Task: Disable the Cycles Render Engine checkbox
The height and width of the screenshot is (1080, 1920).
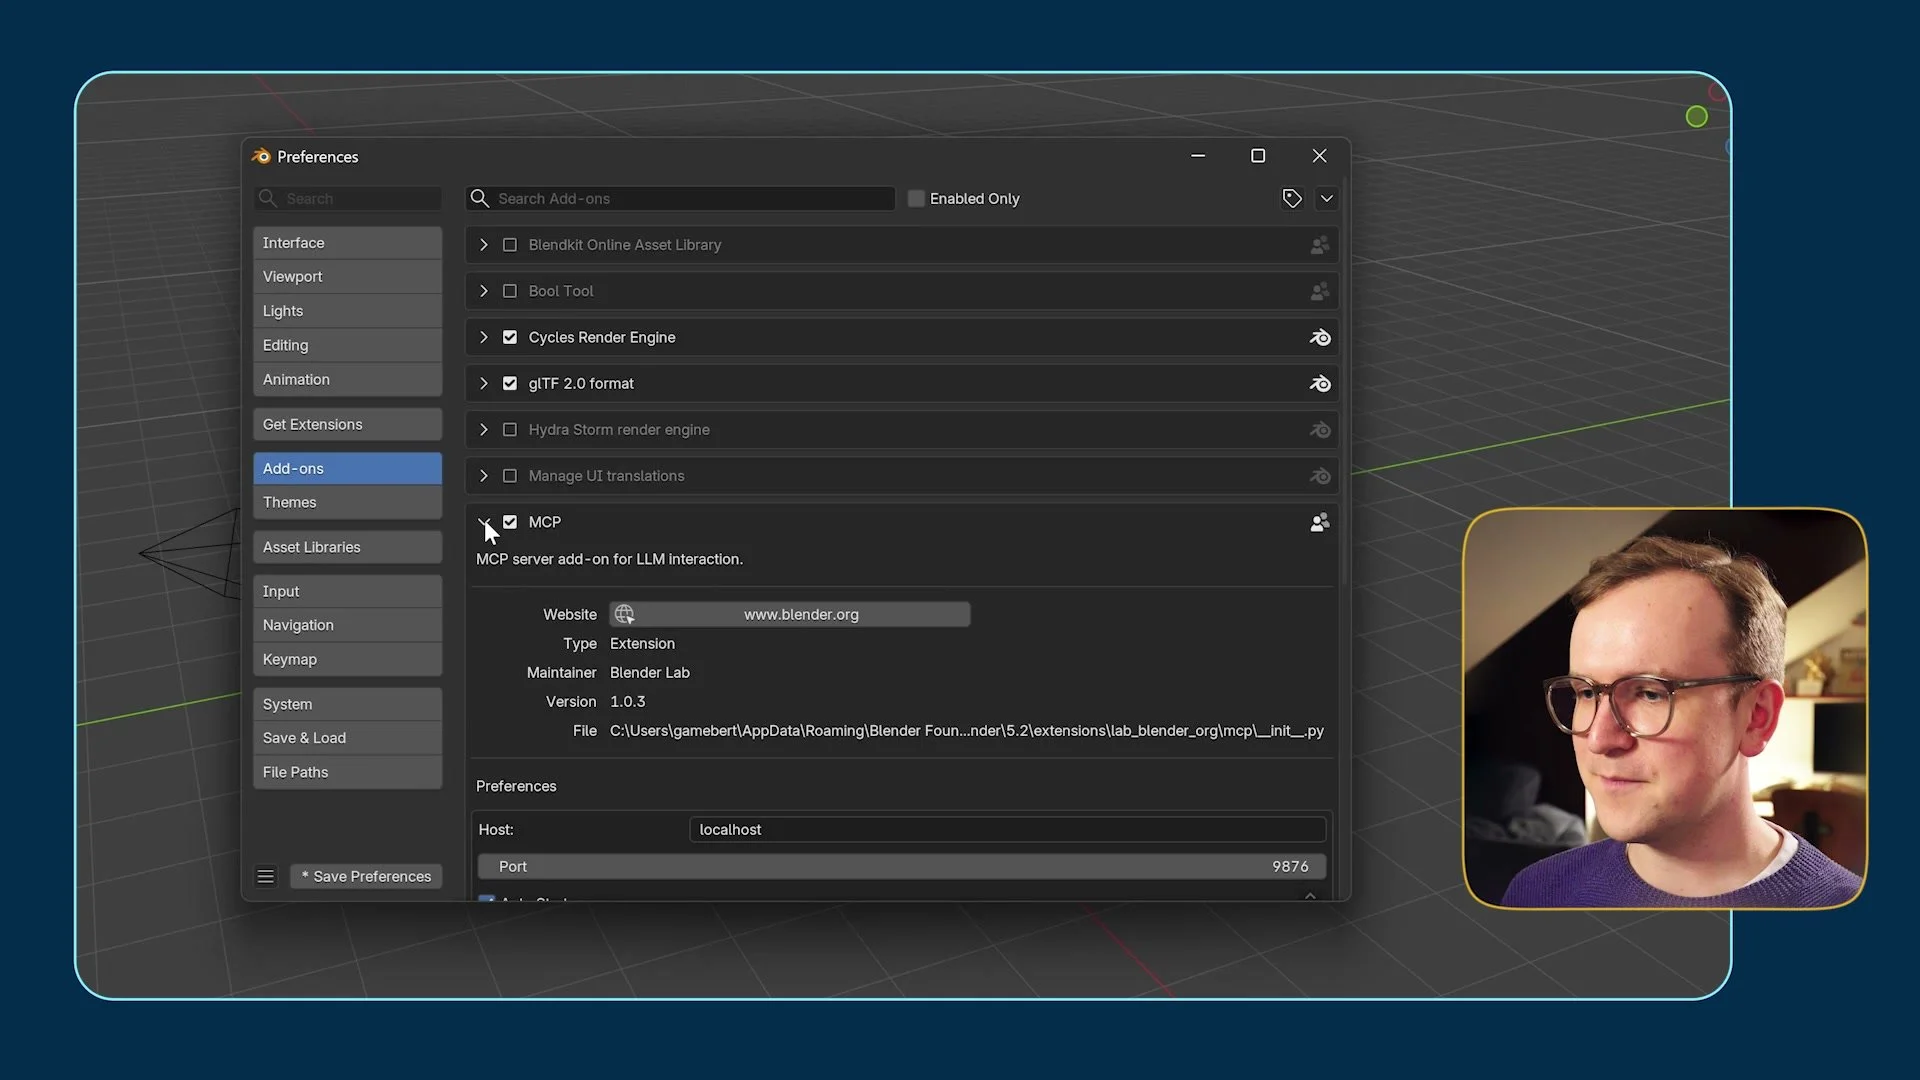Action: (x=510, y=337)
